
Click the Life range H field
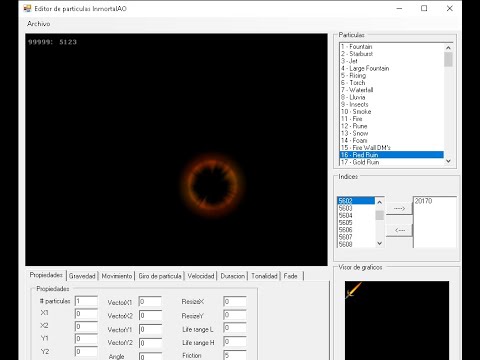tap(235, 341)
